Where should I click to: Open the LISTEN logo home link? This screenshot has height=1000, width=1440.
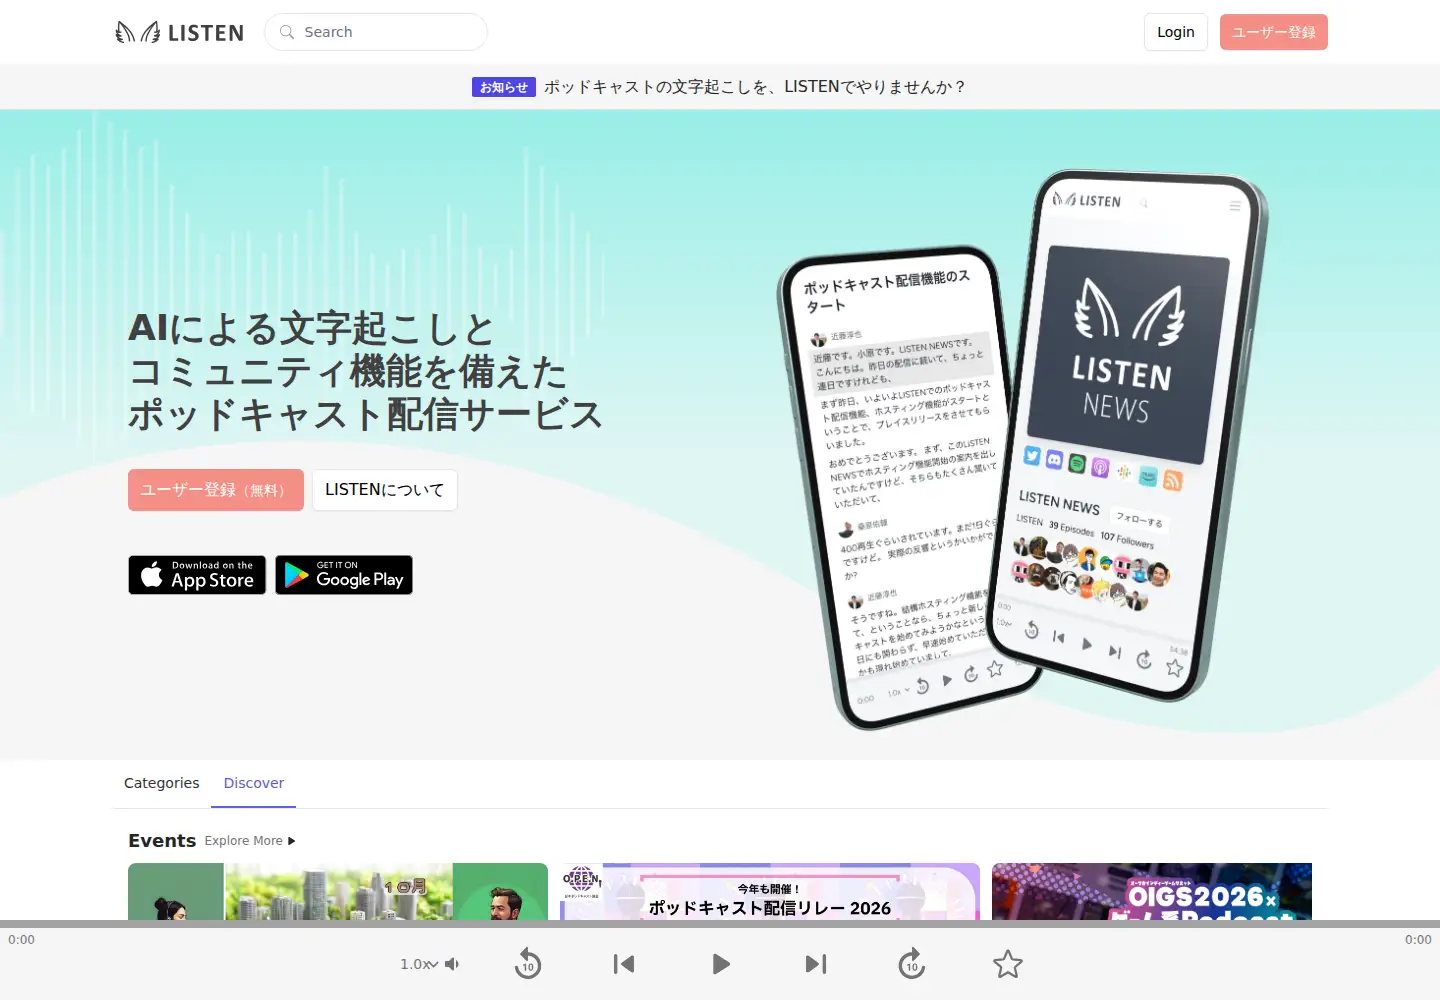[179, 32]
